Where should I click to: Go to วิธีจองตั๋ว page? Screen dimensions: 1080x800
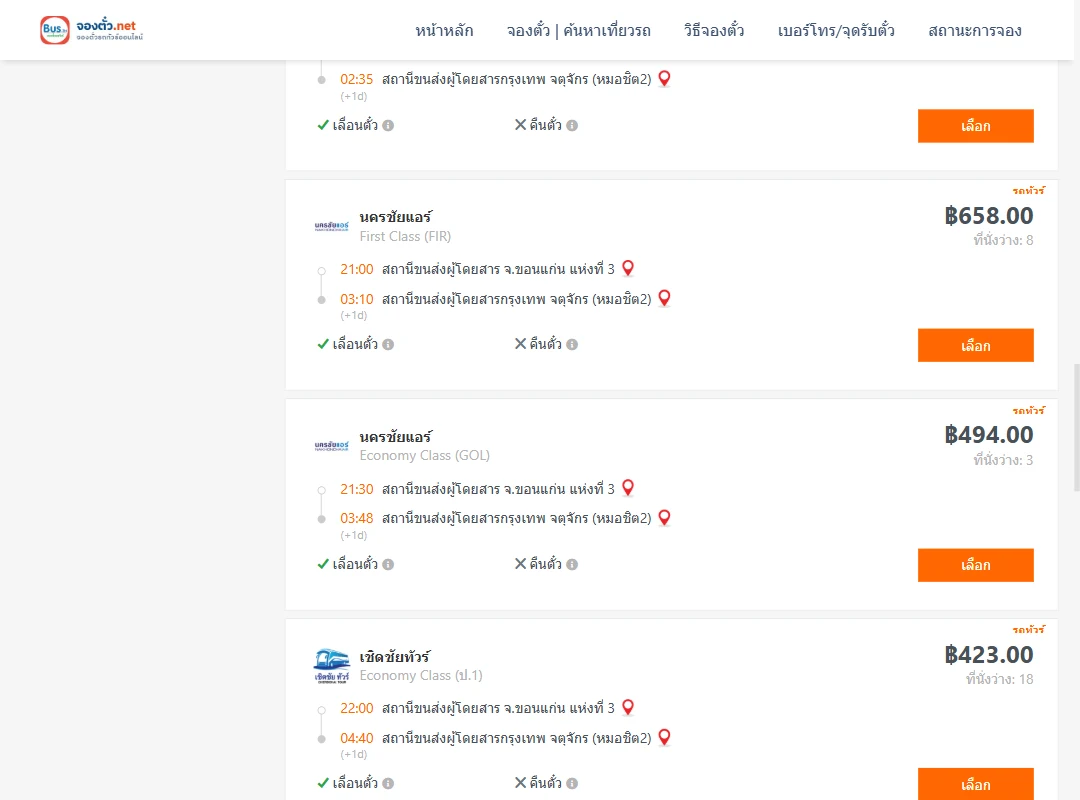click(x=714, y=30)
